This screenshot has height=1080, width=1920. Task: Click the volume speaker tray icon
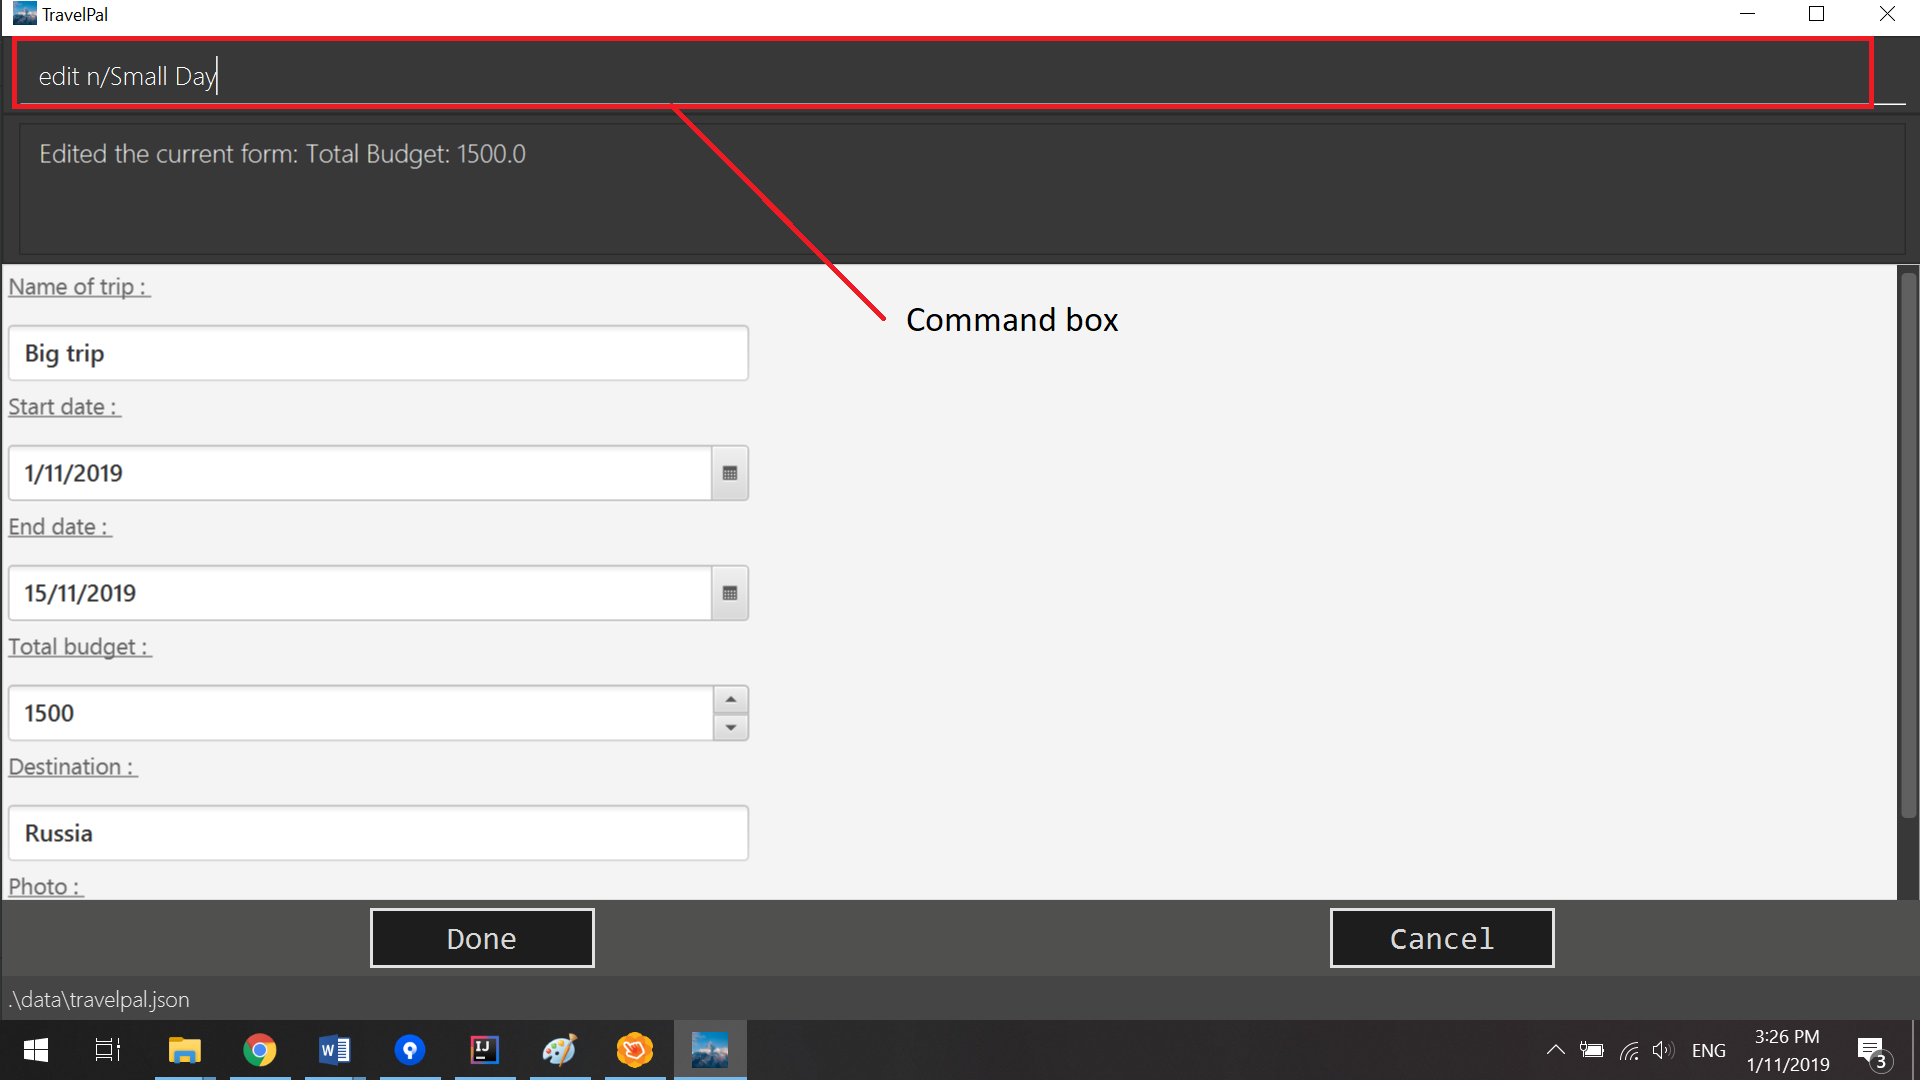[1663, 1050]
